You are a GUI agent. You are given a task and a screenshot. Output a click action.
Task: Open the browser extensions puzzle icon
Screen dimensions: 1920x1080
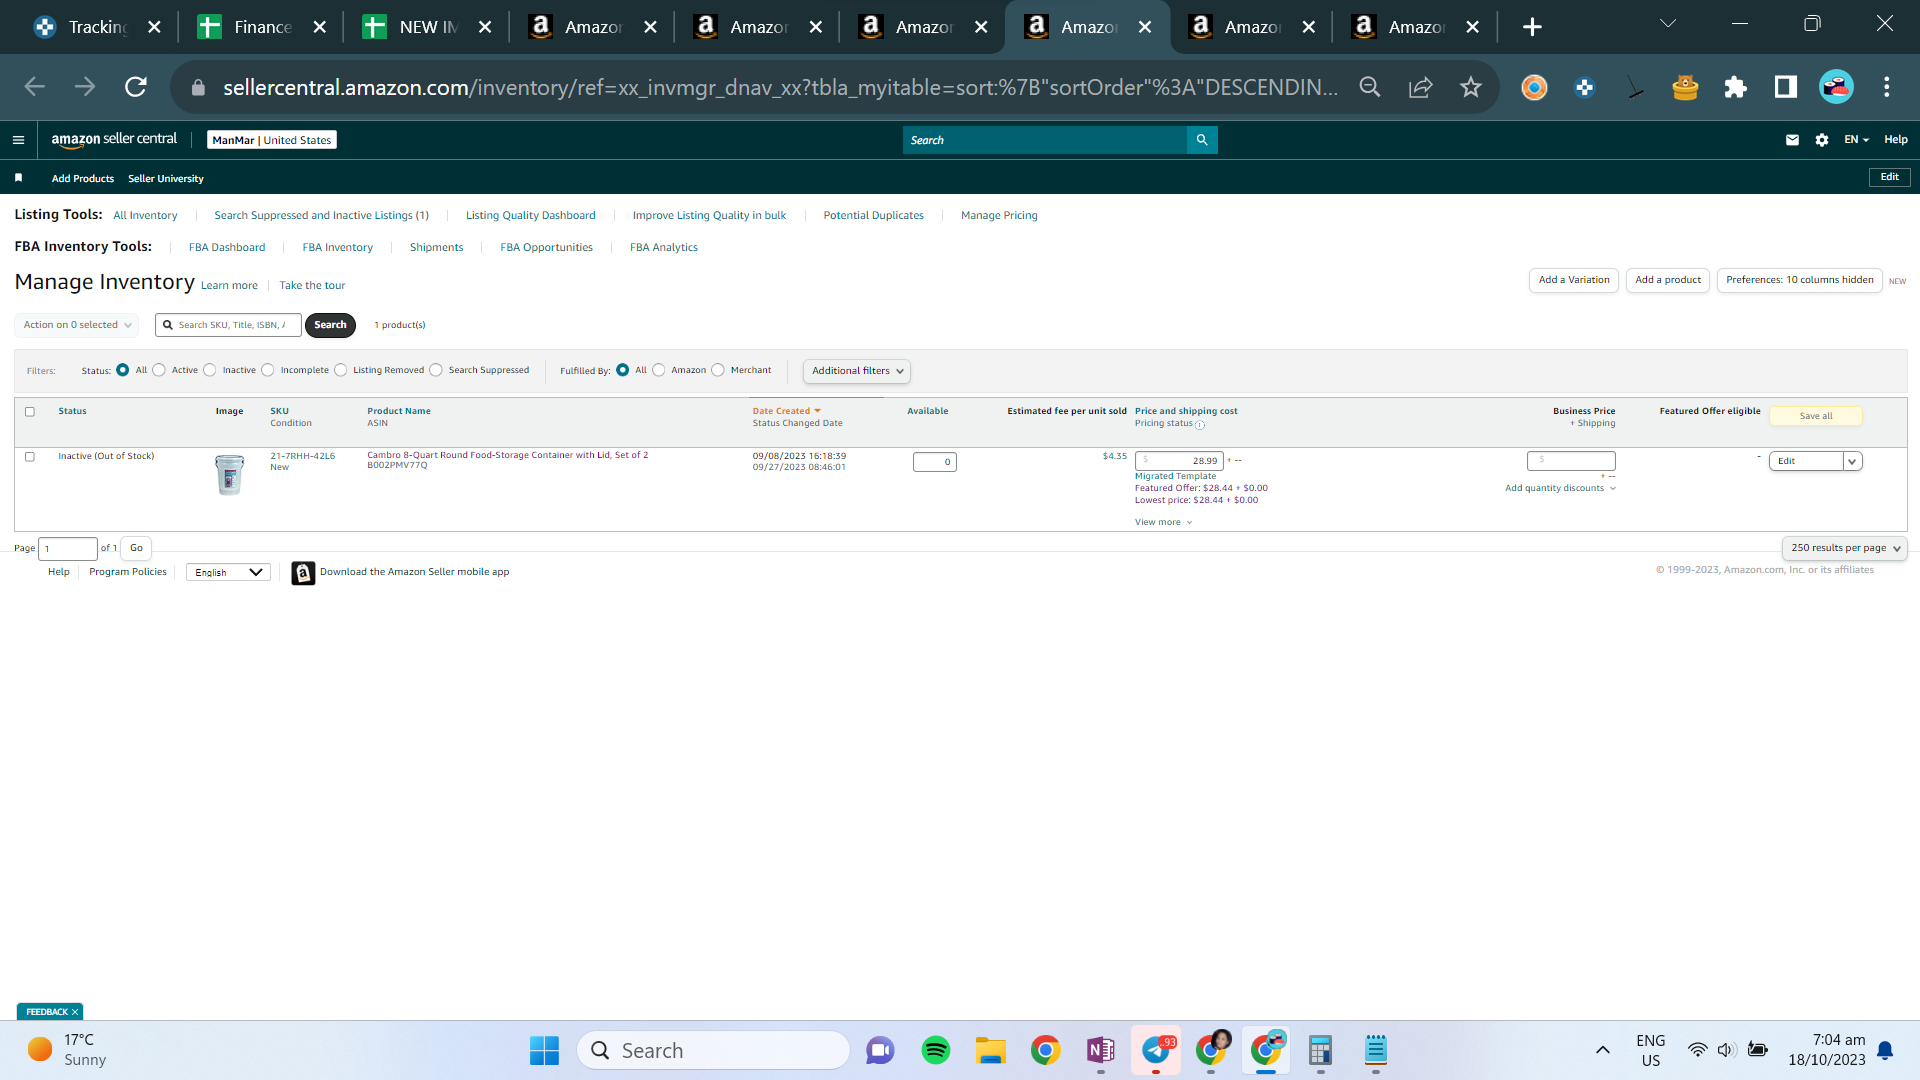coord(1735,87)
